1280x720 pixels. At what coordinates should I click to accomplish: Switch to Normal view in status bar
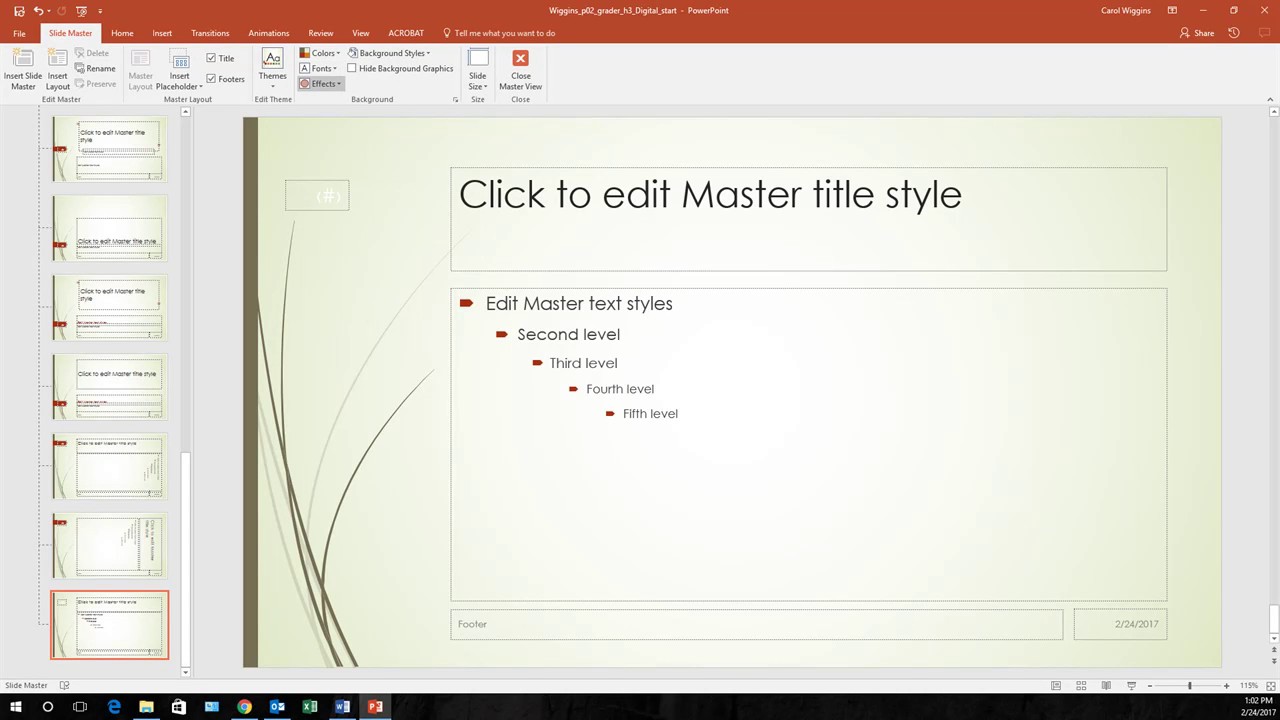(x=1056, y=685)
